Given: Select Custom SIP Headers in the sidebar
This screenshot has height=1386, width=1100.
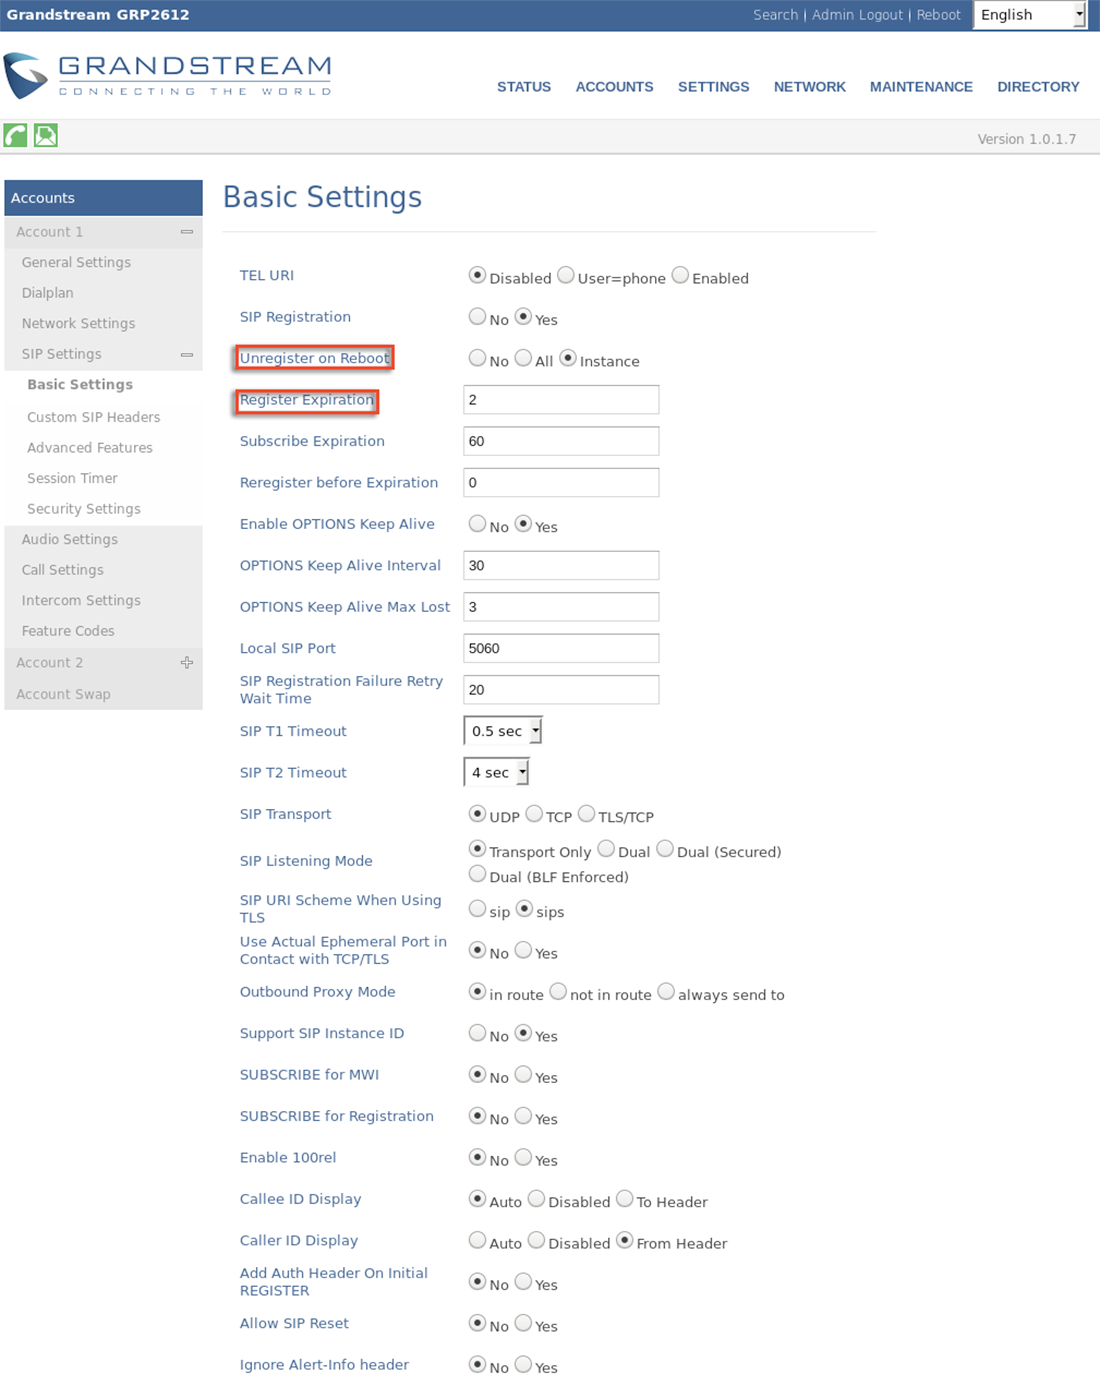Looking at the screenshot, I should click(93, 417).
